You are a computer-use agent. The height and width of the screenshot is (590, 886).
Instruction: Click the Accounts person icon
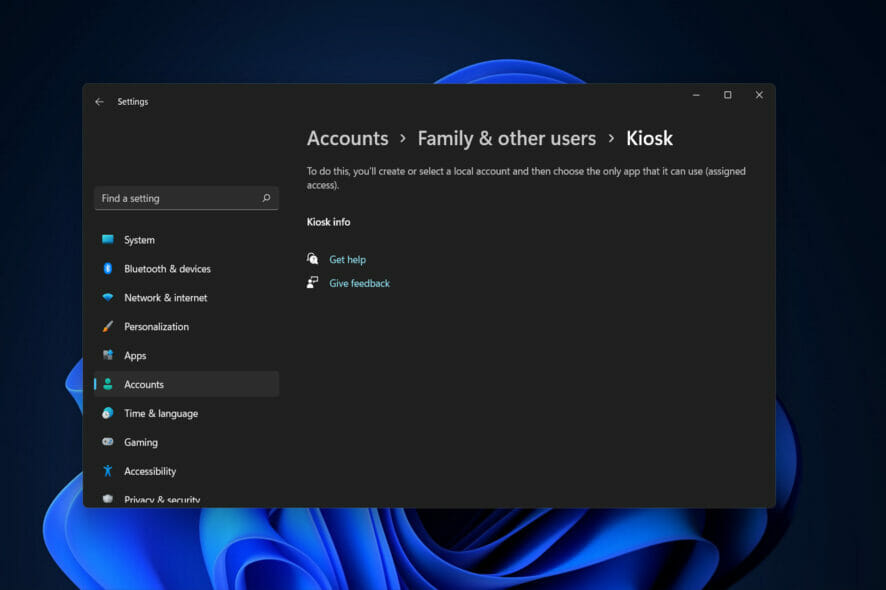pos(107,384)
